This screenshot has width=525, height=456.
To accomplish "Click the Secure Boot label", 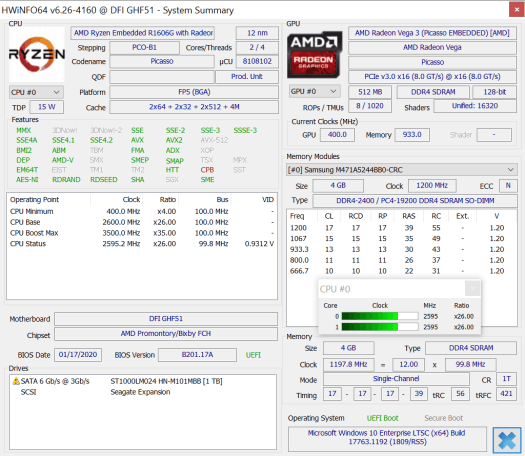I will pos(444,418).
